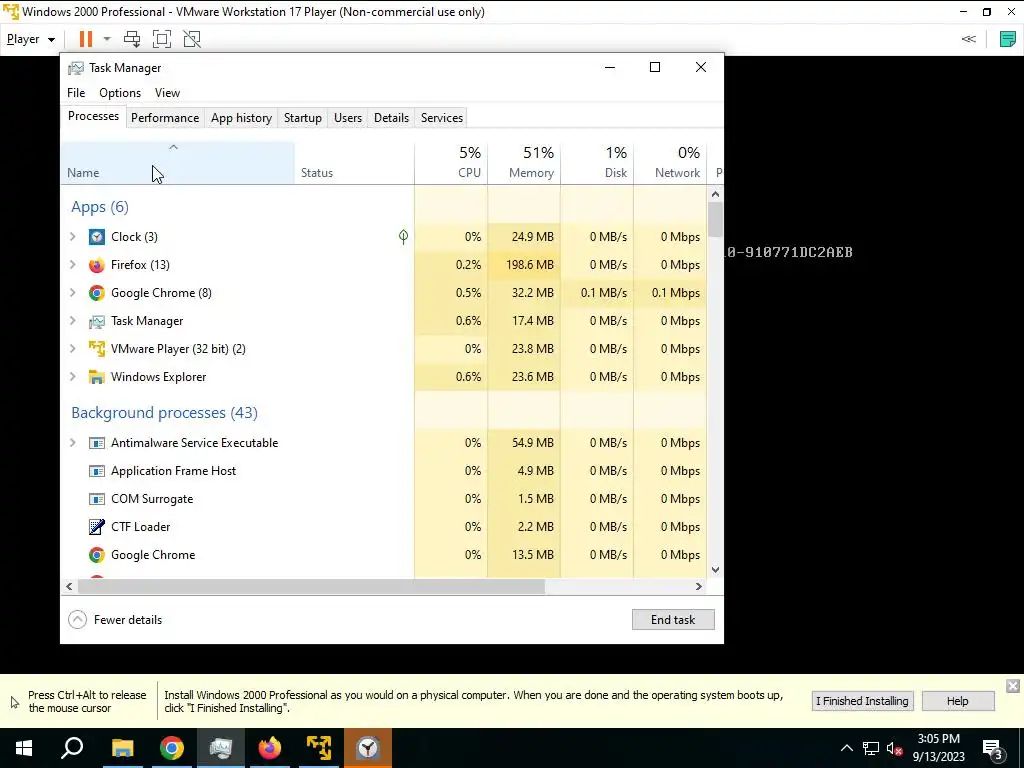Enter full screen mode icon in VMware toolbar
The image size is (1024, 768).
pos(162,39)
